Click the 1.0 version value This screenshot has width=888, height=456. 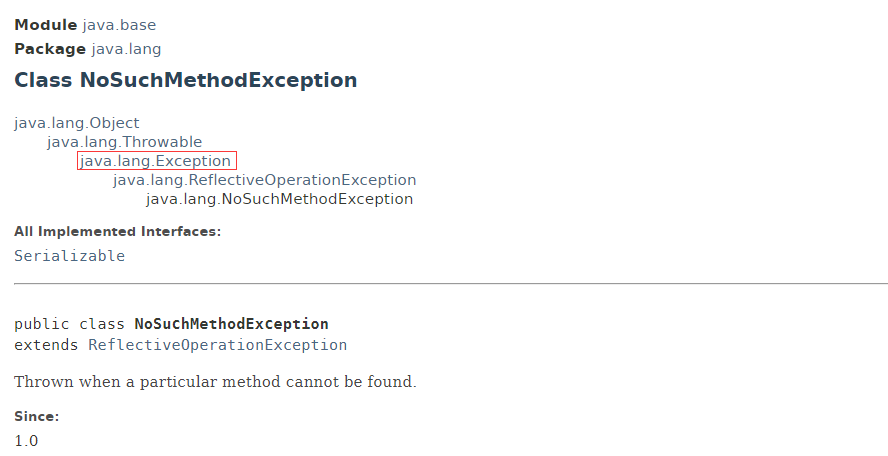point(26,441)
